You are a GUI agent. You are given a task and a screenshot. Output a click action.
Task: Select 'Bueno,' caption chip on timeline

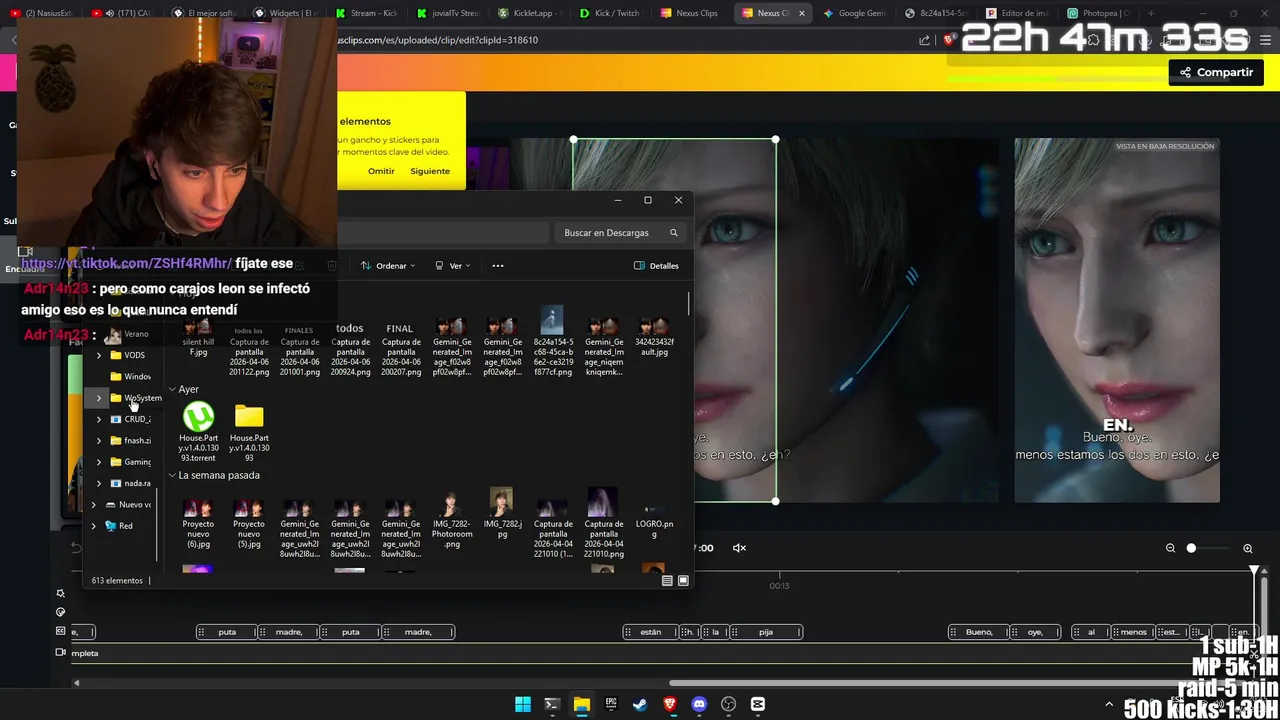coord(978,632)
